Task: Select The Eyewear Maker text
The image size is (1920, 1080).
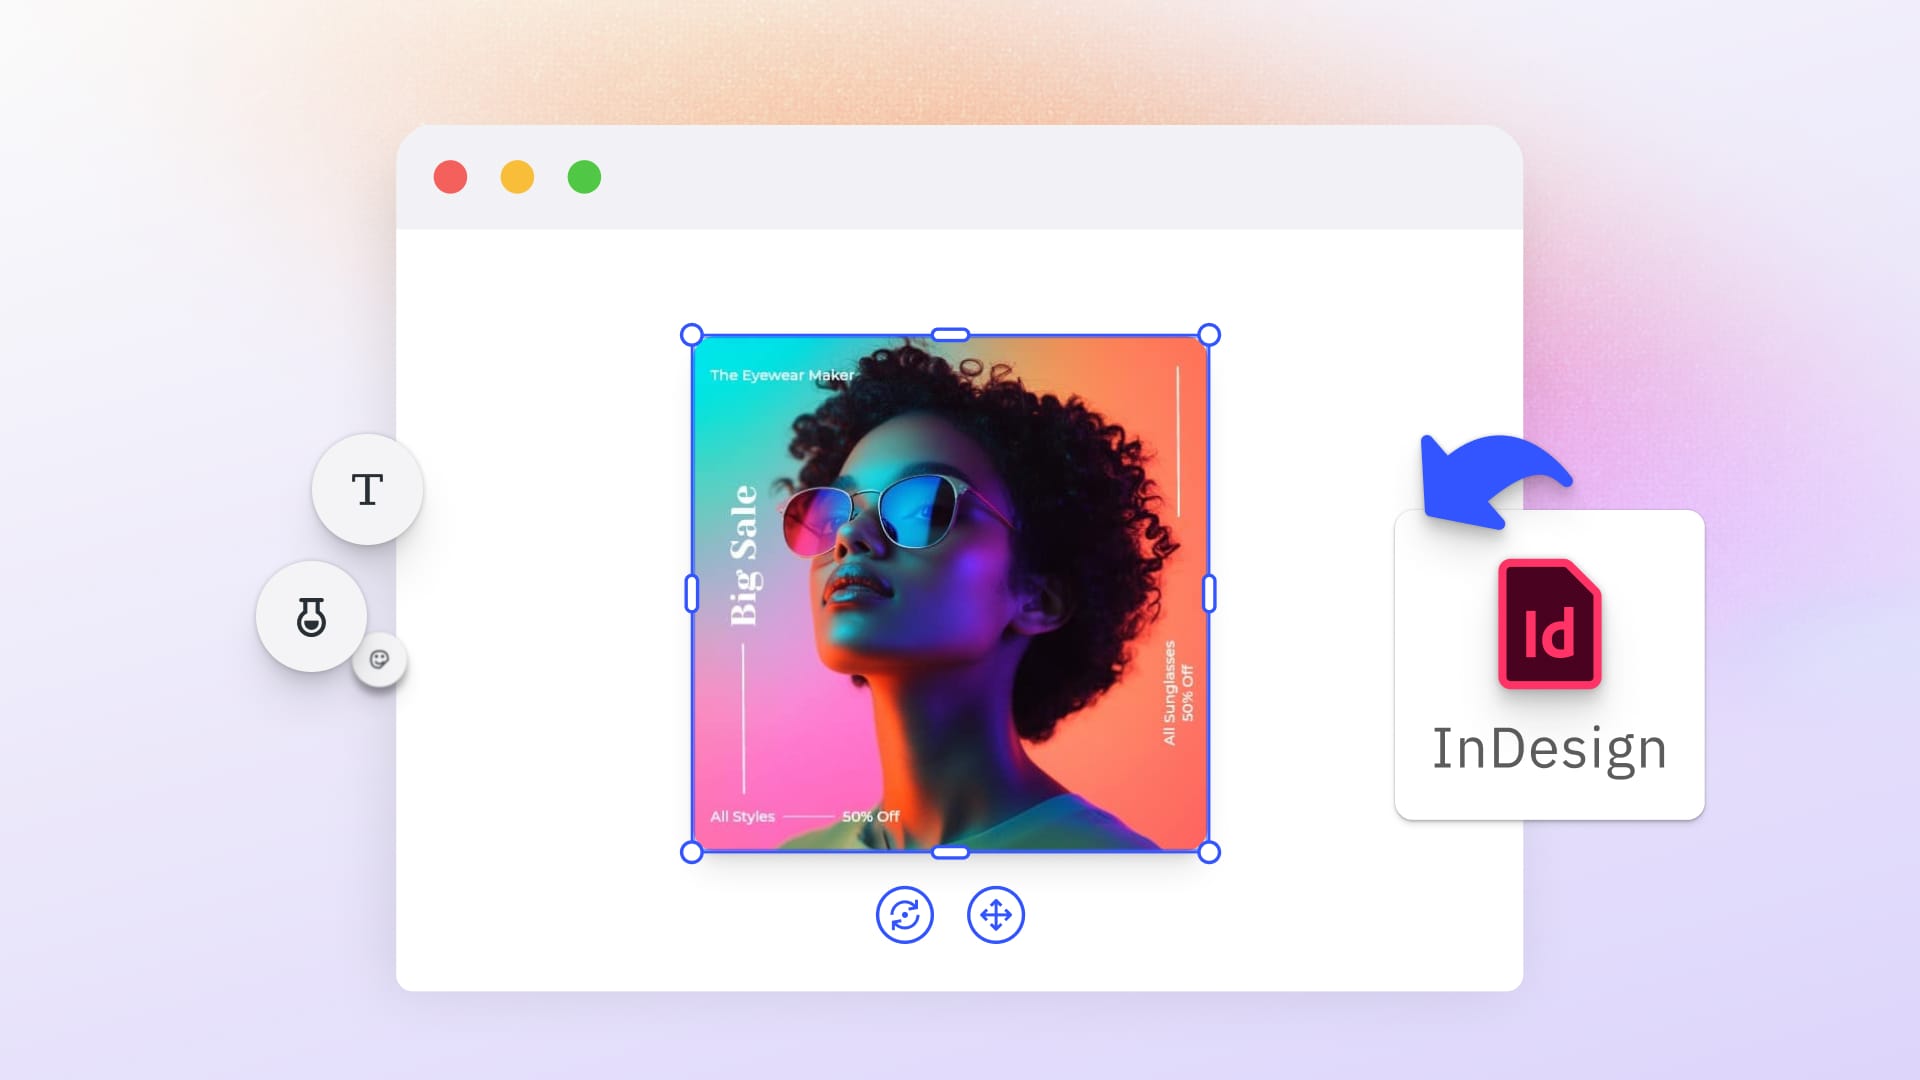Action: [782, 375]
